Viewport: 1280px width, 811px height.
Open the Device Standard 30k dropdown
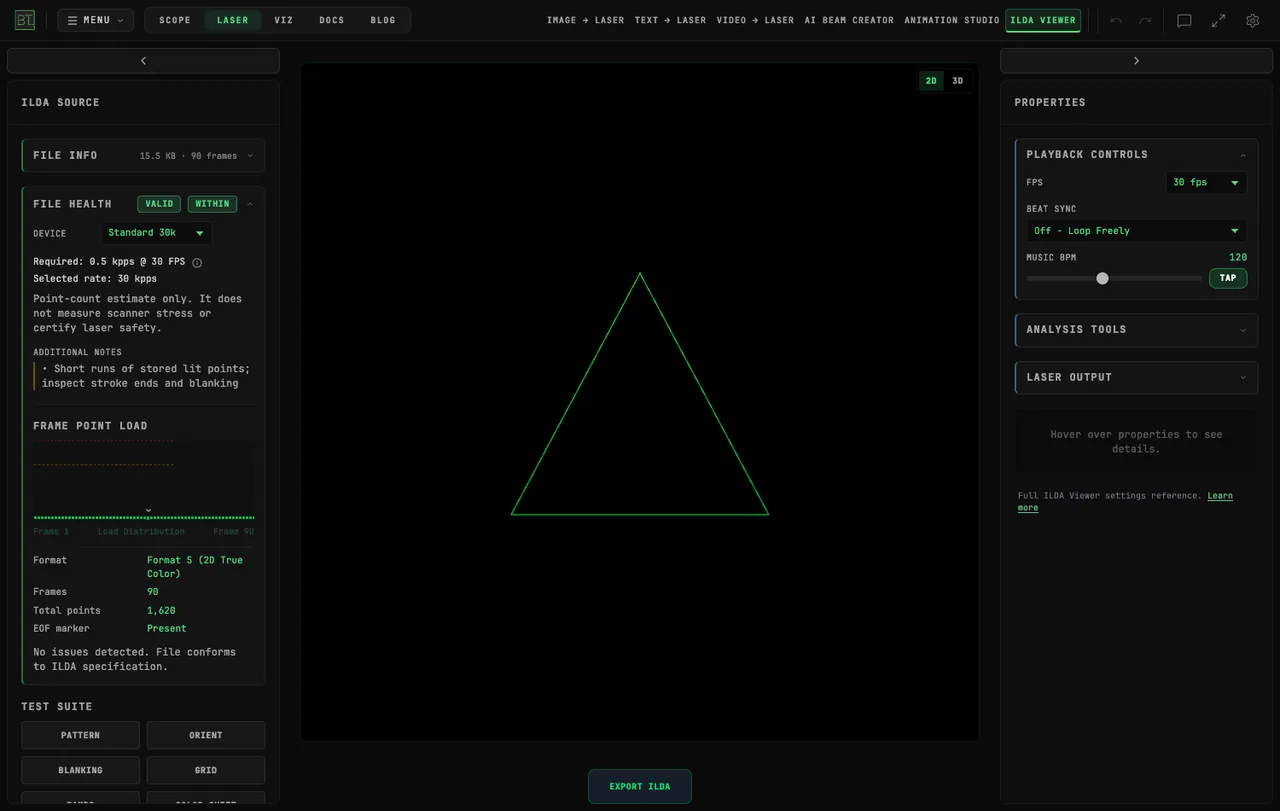click(x=156, y=233)
